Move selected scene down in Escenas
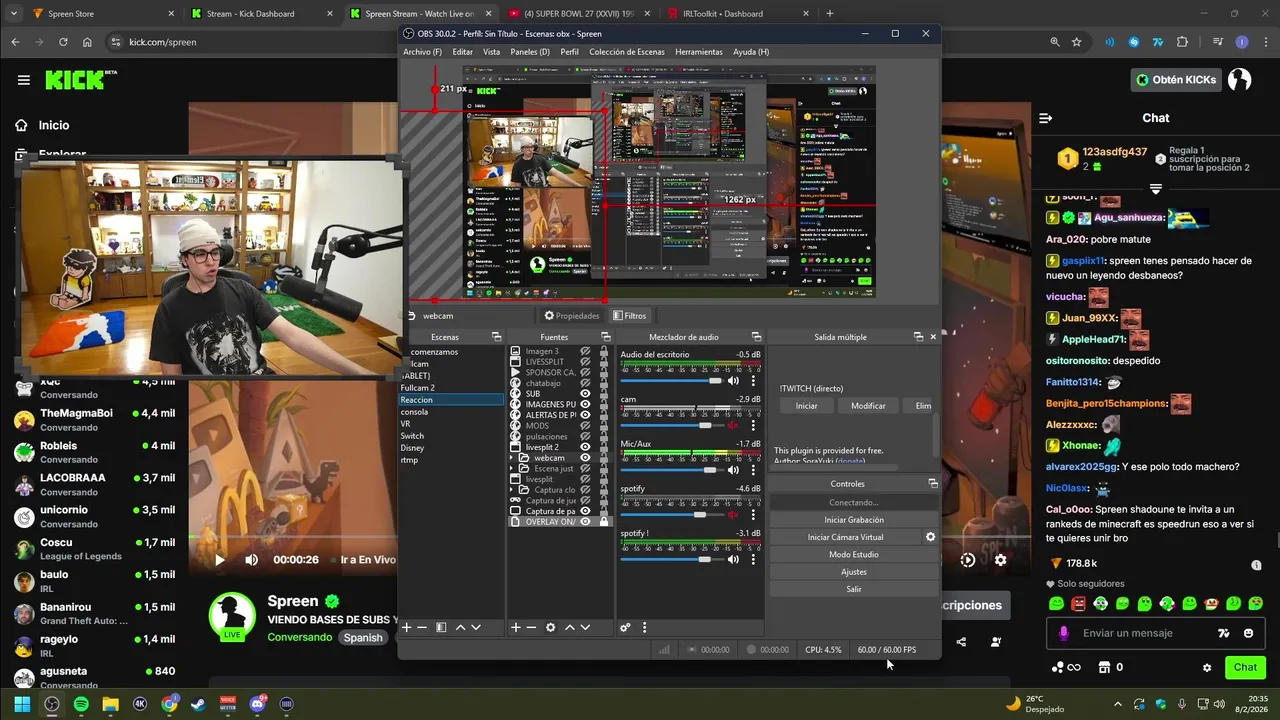 tap(476, 627)
